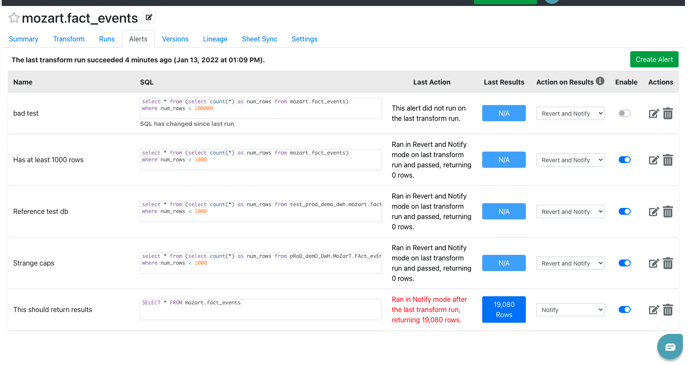The image size is (688, 365).
Task: Click the 'Strange caps' alert name
Action: [33, 263]
